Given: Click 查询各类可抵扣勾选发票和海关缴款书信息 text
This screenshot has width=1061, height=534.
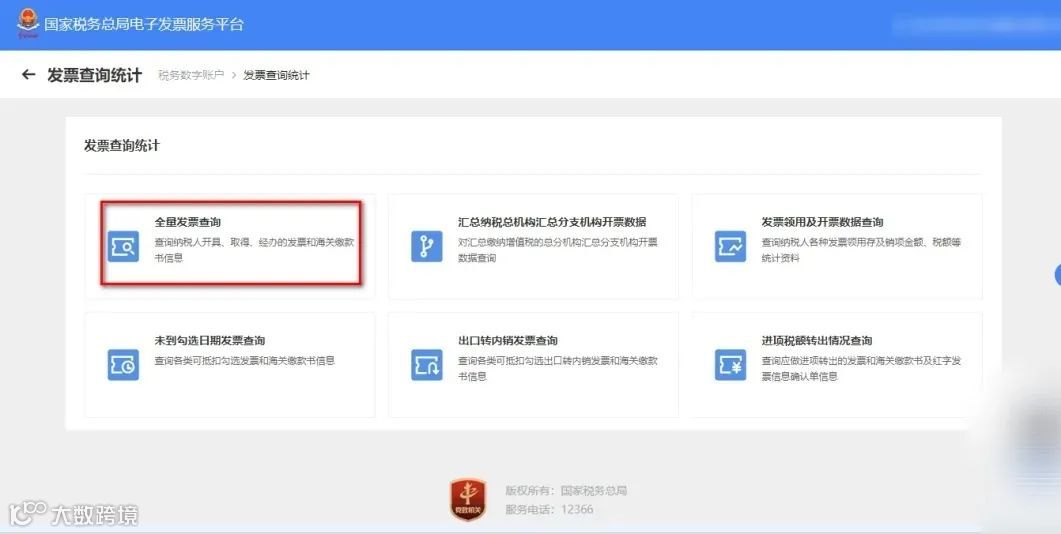Looking at the screenshot, I should [x=245, y=361].
